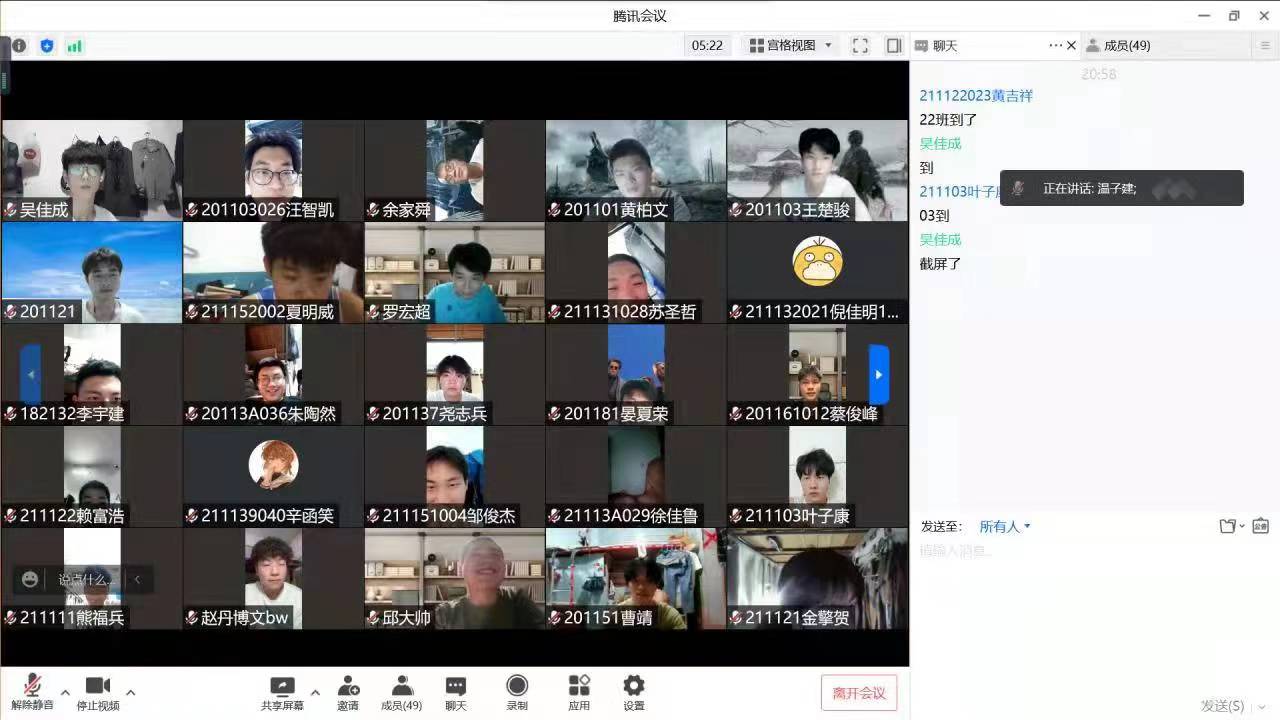1280x720 pixels.
Task: Toggle the side panel layout icon
Action: point(894,46)
